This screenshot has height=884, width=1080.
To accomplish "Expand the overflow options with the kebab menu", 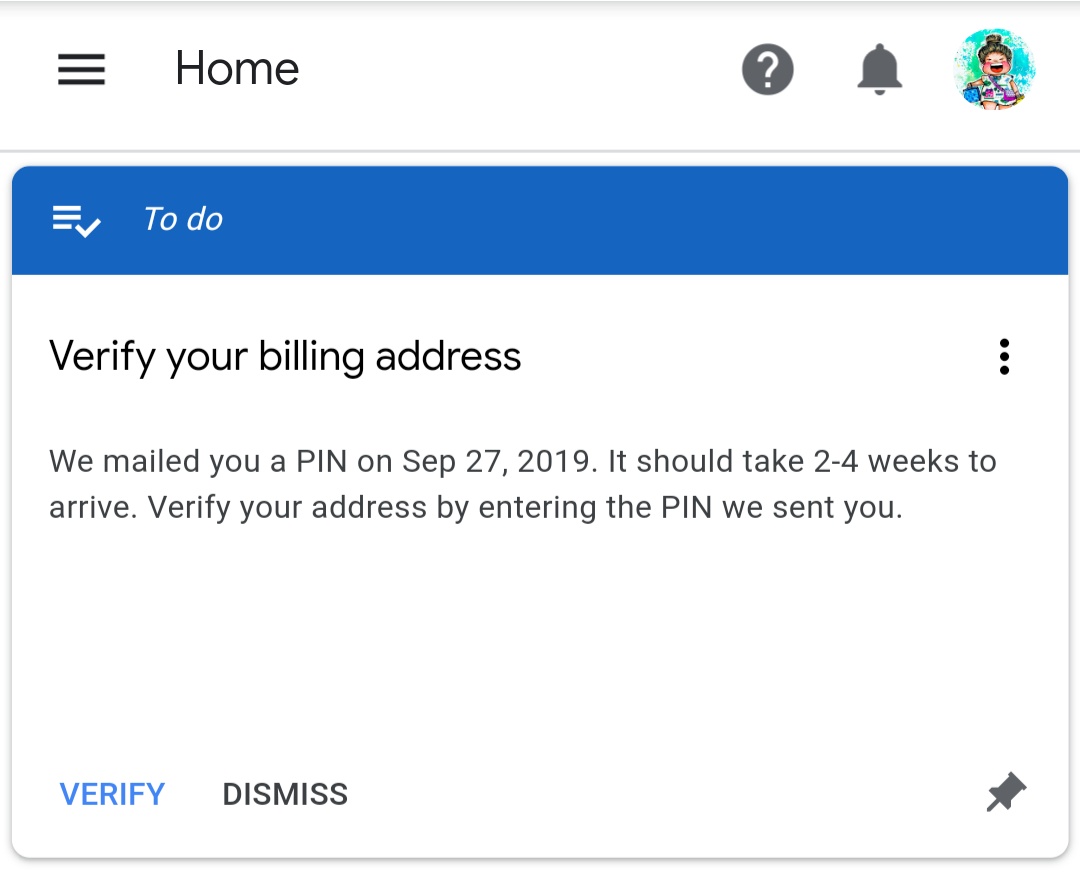I will [1003, 356].
